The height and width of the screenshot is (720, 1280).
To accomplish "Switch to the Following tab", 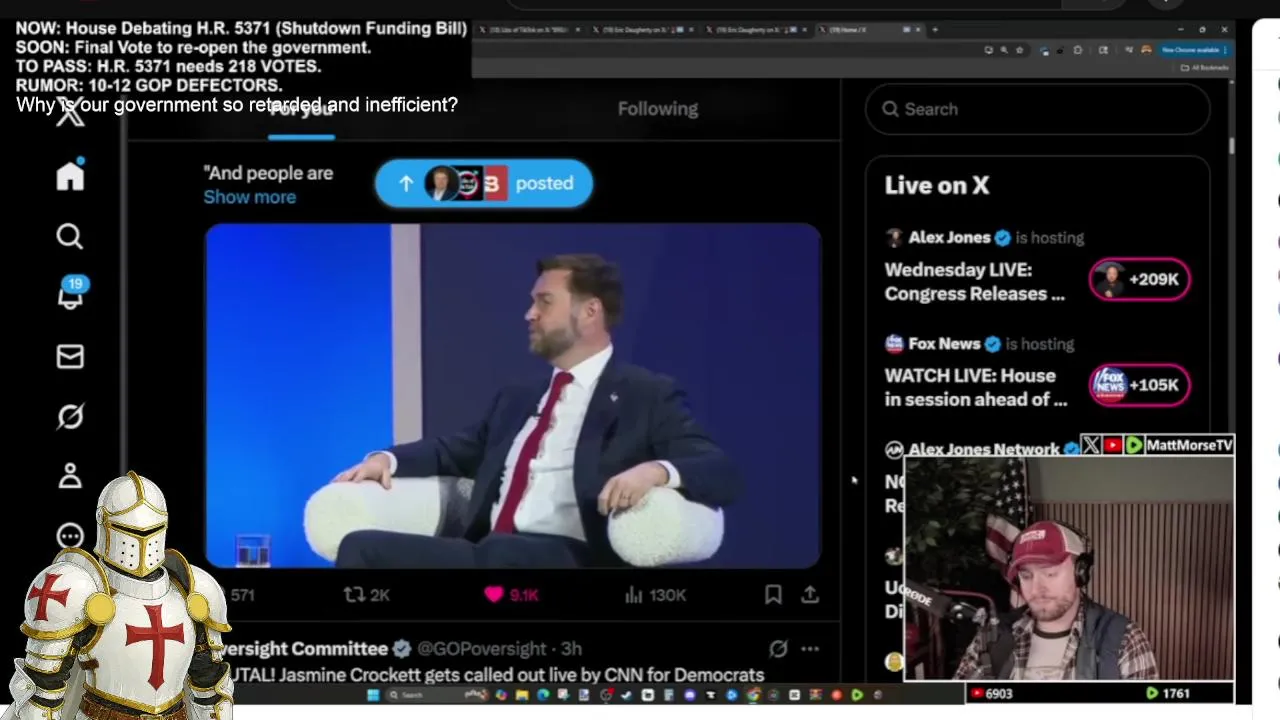I will tap(658, 109).
